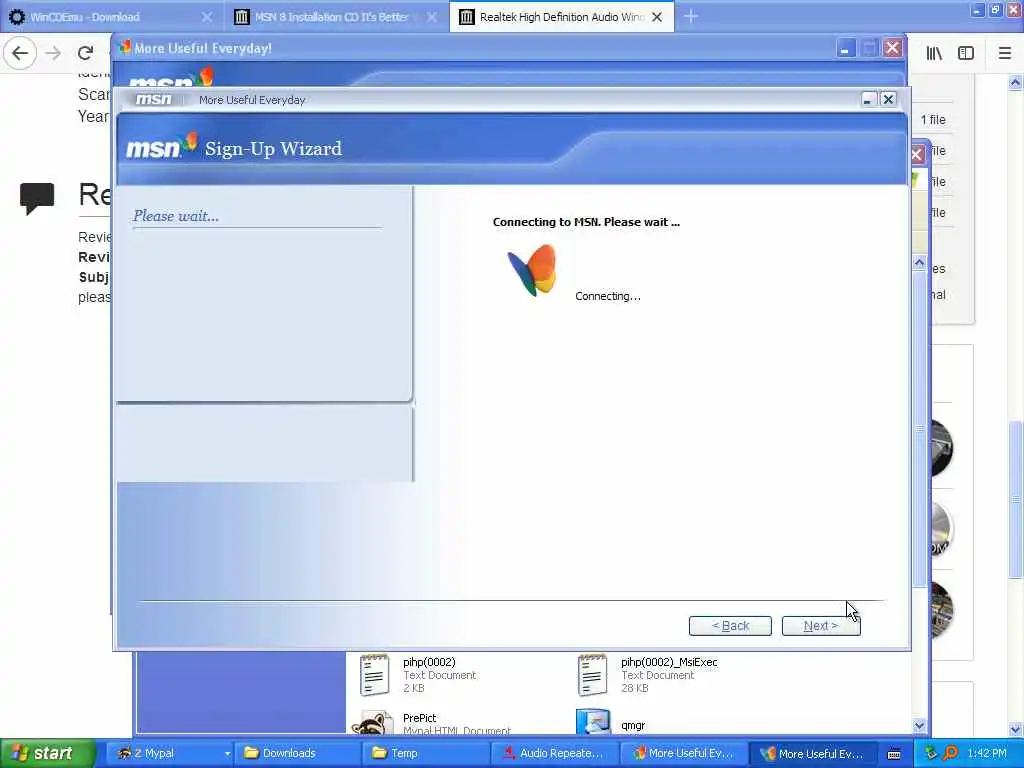The image size is (1024, 768).
Task: Select the Realtek High Definition Audio tab
Action: [x=562, y=17]
